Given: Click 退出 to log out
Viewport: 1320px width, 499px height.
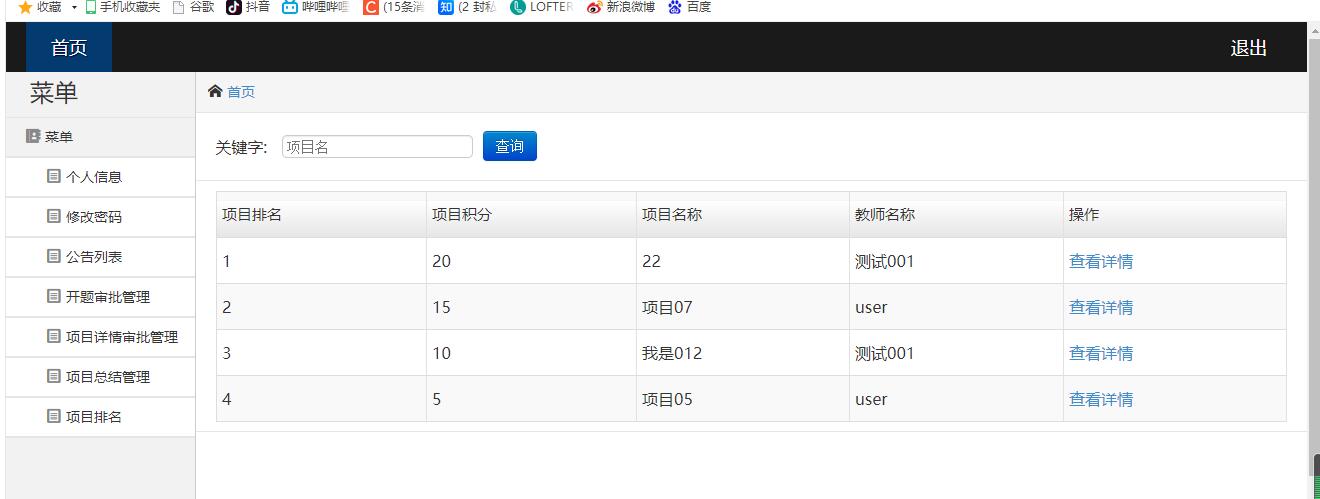Looking at the screenshot, I should click(x=1249, y=48).
